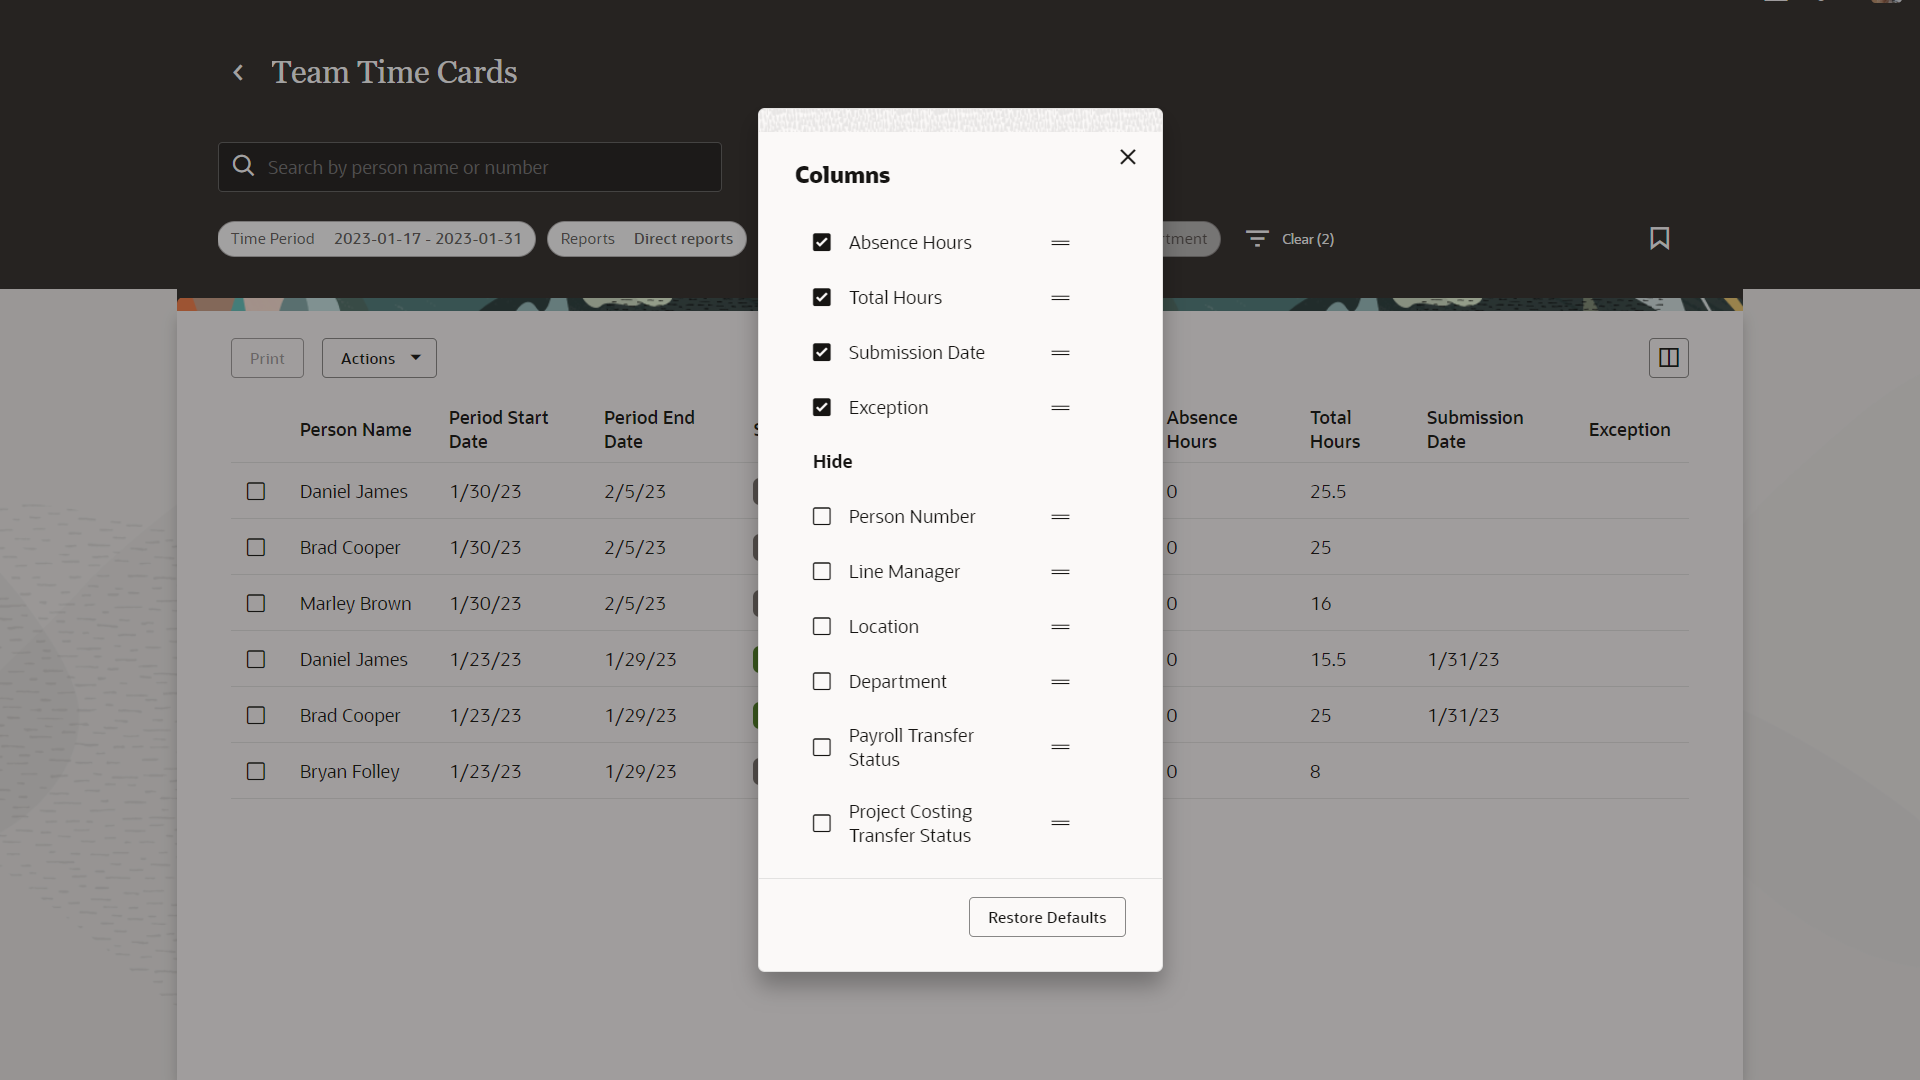Select the Marley Brown row checkbox
This screenshot has height=1080, width=1920.
click(x=256, y=604)
